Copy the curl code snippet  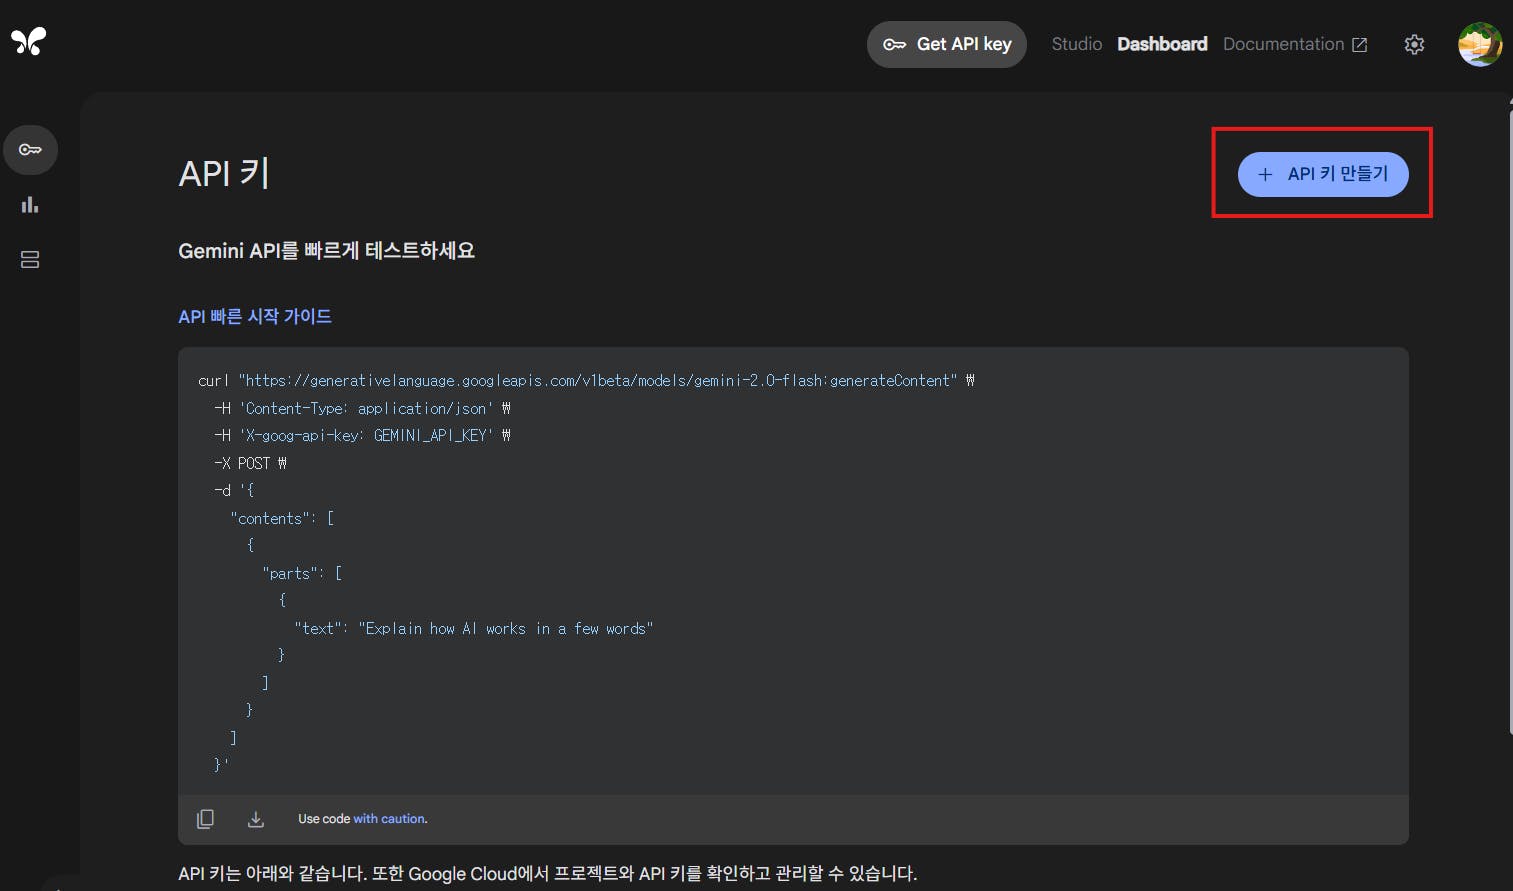205,819
